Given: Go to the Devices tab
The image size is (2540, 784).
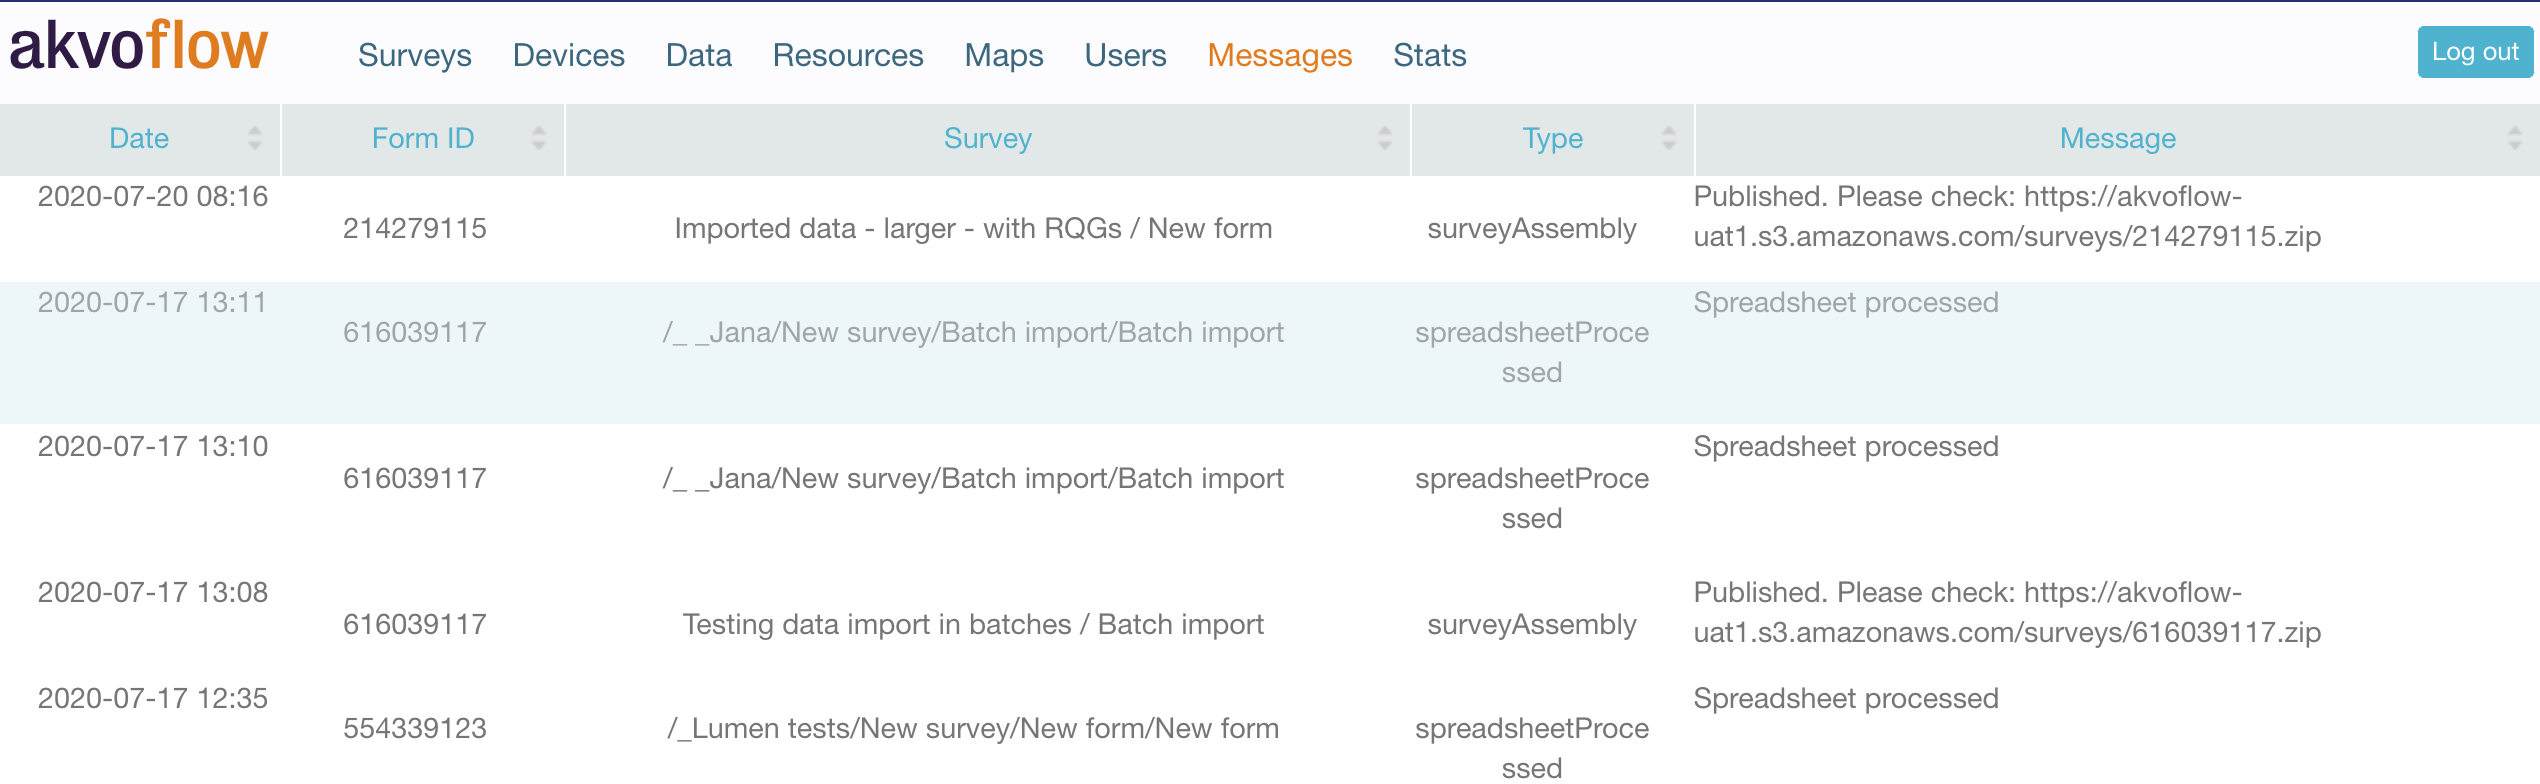Looking at the screenshot, I should 569,55.
